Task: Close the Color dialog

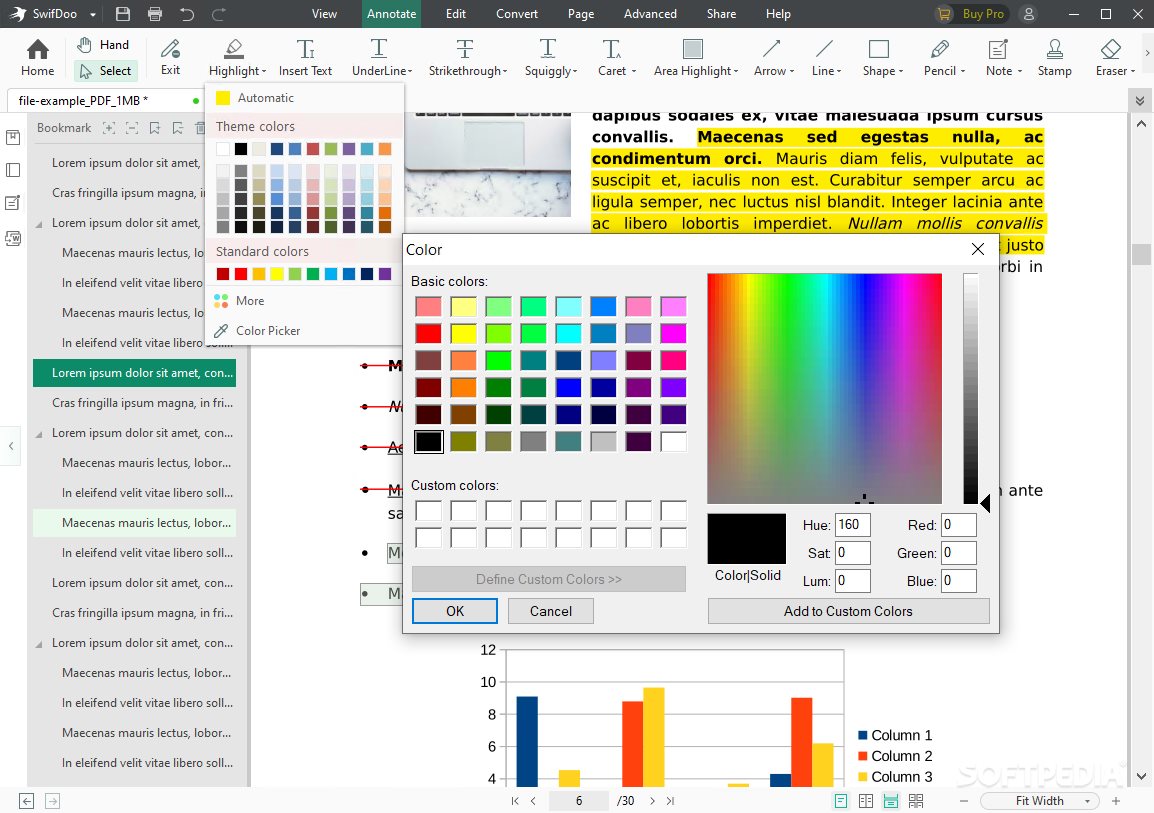Action: click(977, 249)
